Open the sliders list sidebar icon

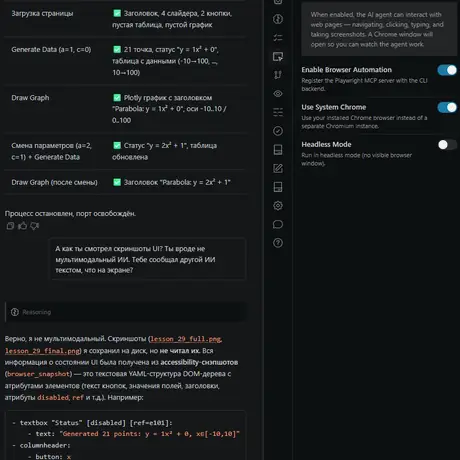coord(278,112)
